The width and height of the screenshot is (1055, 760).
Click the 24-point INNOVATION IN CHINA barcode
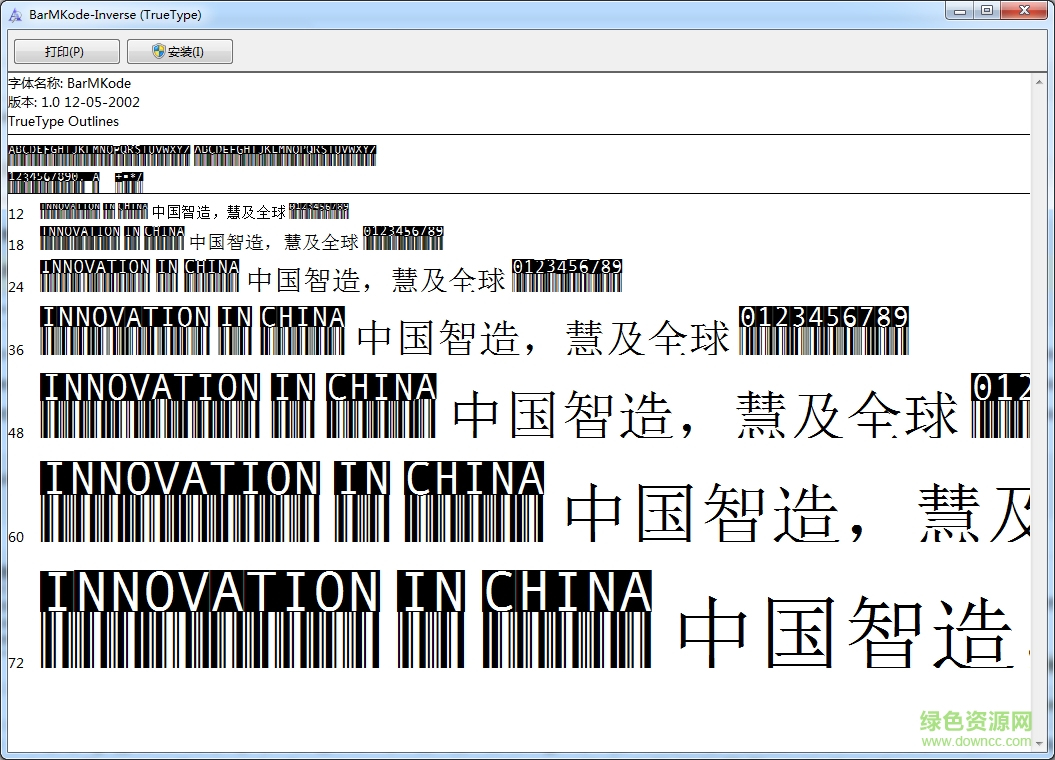pos(140,275)
